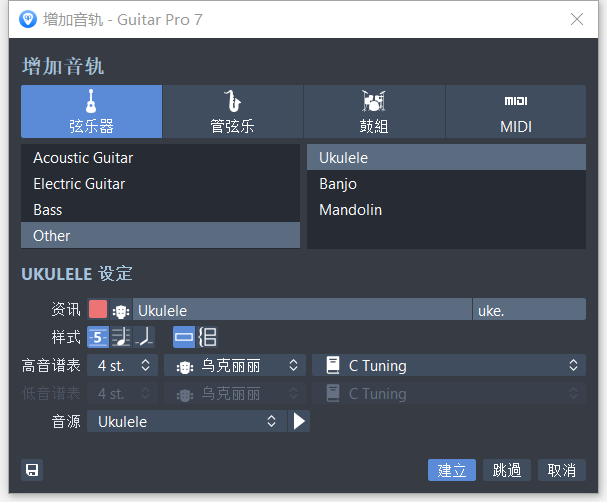
Task: Choose the MIDI instrument category
Action: (x=515, y=111)
